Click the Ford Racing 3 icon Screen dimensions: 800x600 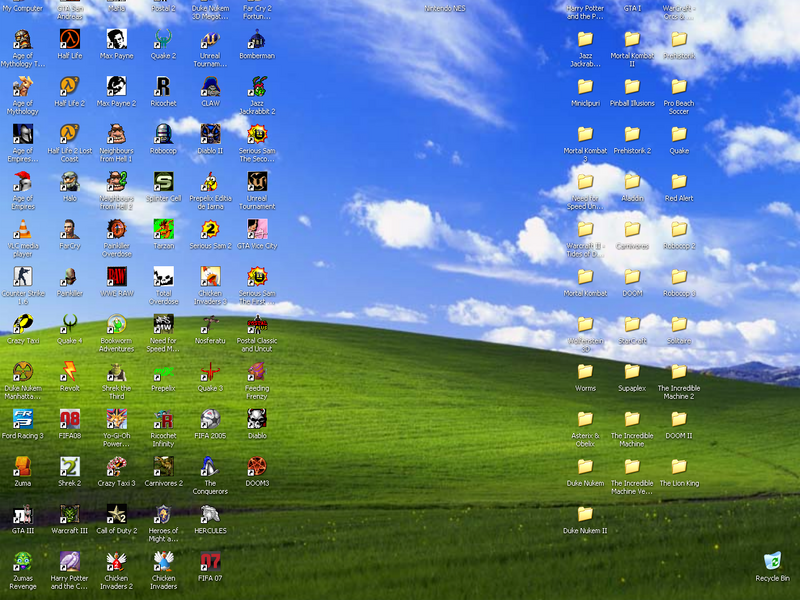click(22, 419)
